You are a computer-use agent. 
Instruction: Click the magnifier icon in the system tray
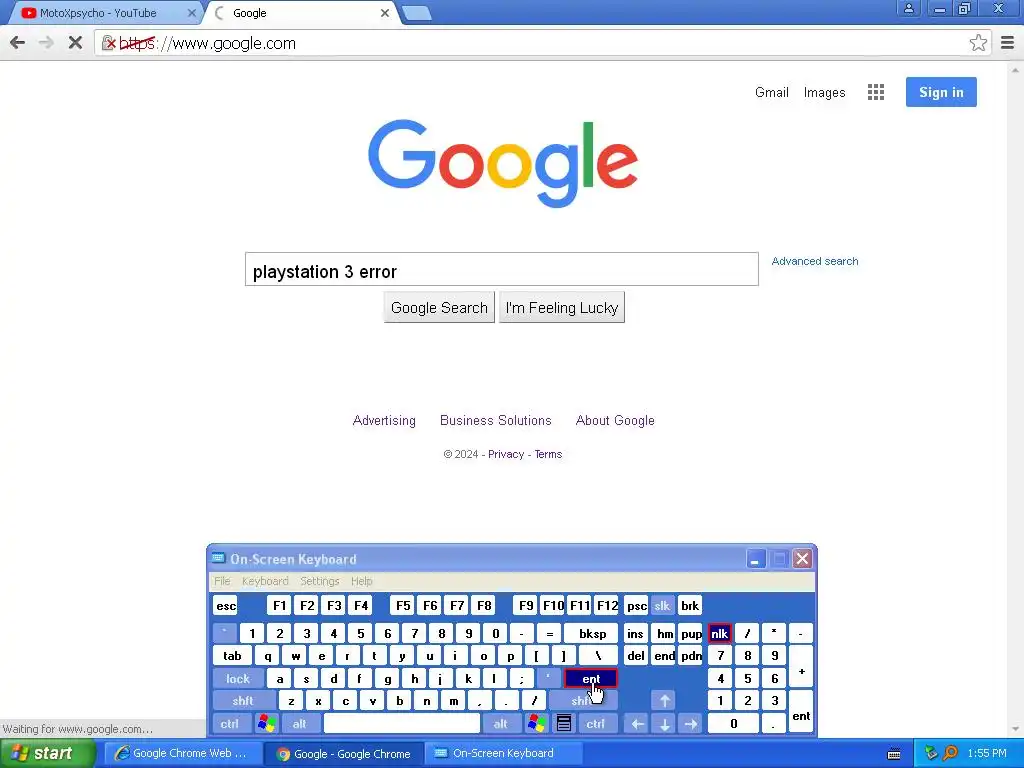point(951,754)
